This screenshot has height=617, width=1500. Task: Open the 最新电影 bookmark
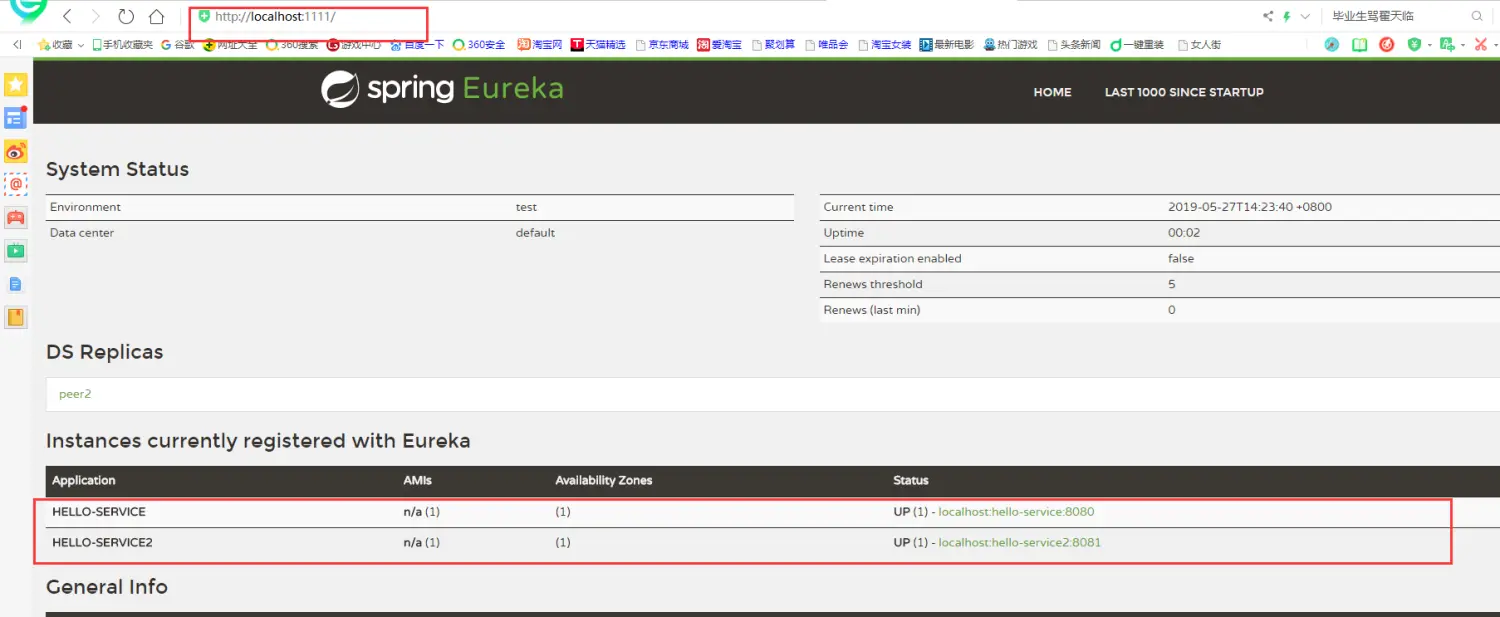click(x=946, y=45)
